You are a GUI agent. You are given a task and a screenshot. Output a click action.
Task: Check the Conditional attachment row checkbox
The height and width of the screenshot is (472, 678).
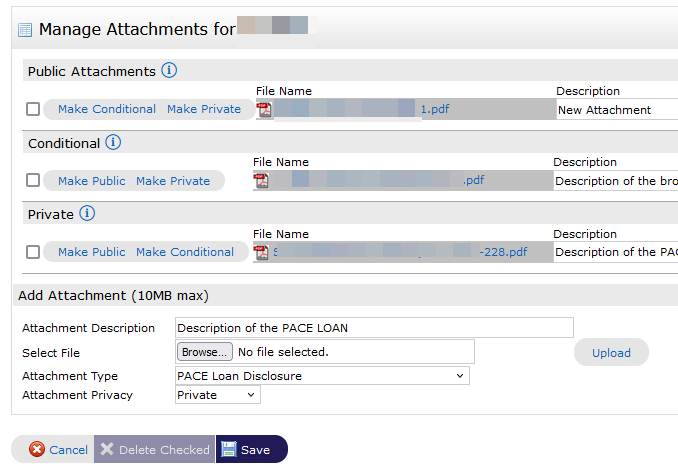(x=33, y=181)
